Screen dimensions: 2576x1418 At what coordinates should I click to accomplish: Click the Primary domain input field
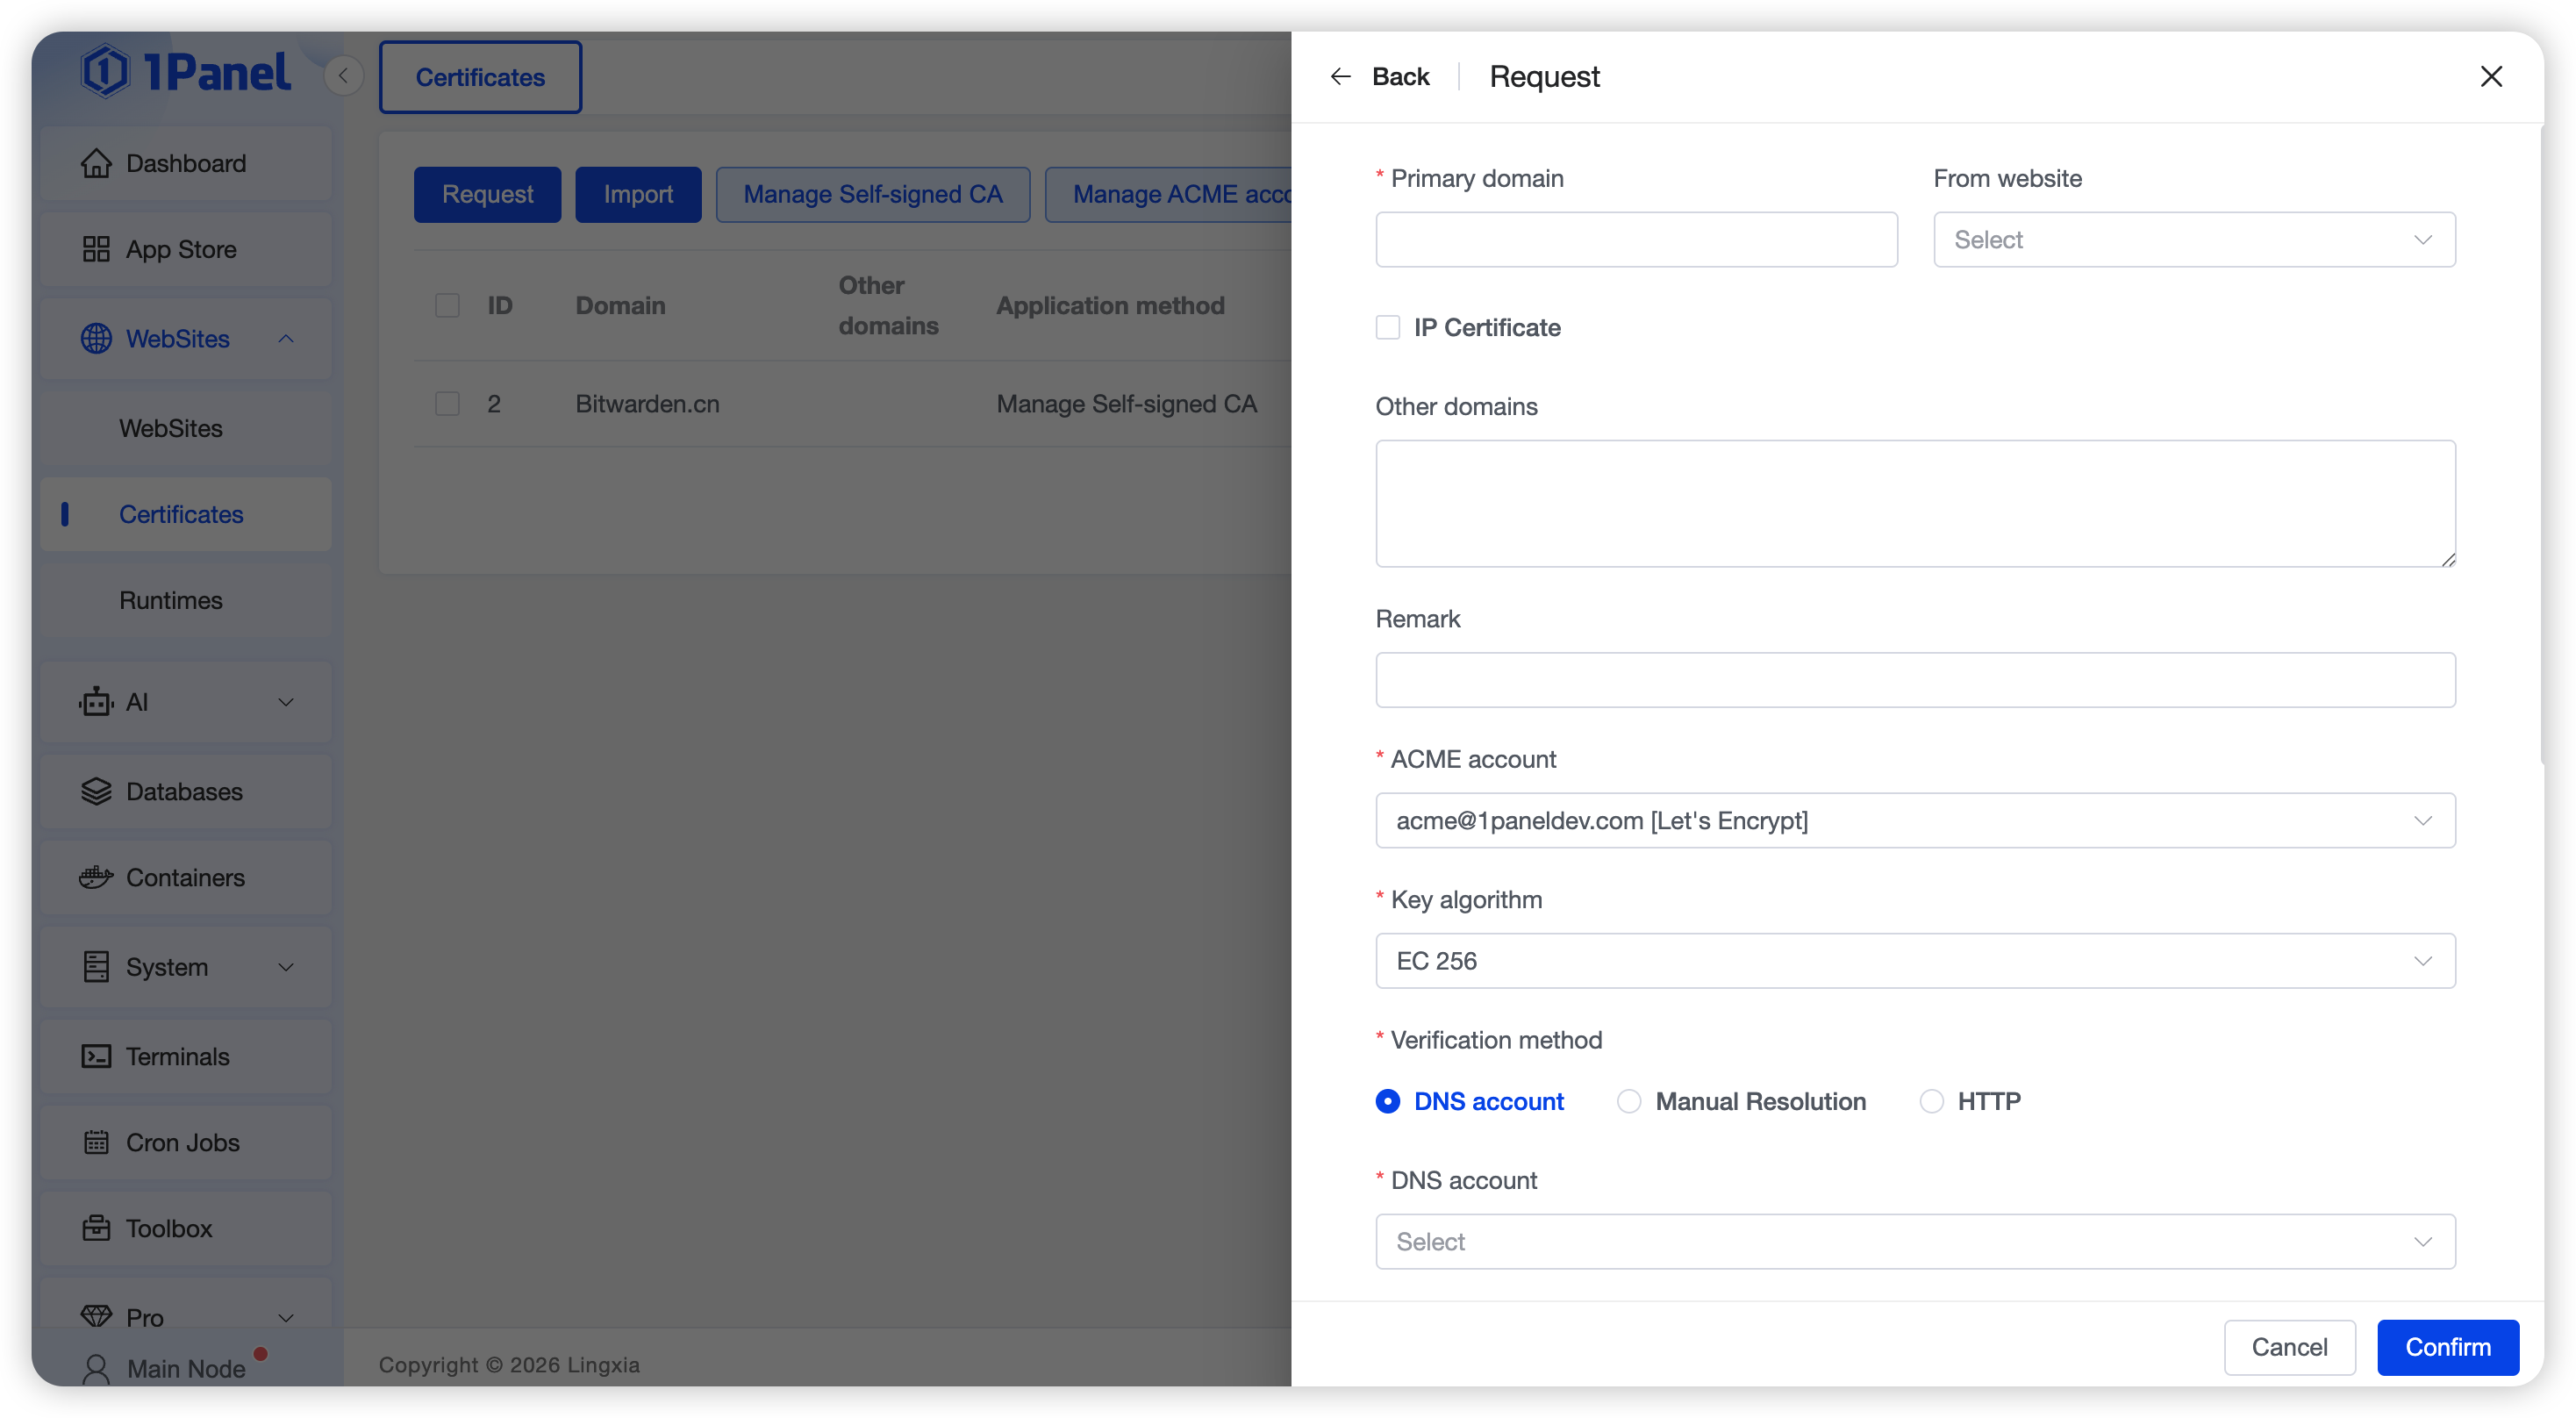tap(1636, 240)
